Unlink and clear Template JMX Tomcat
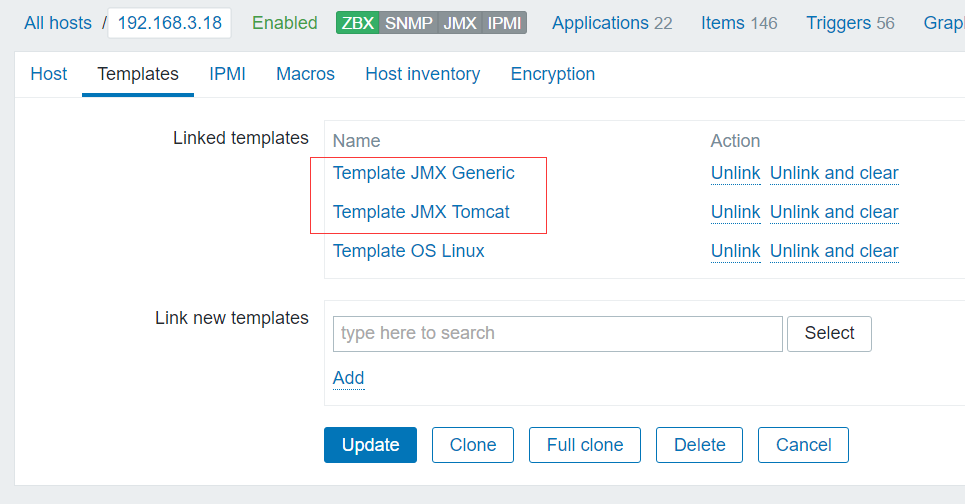 point(834,212)
